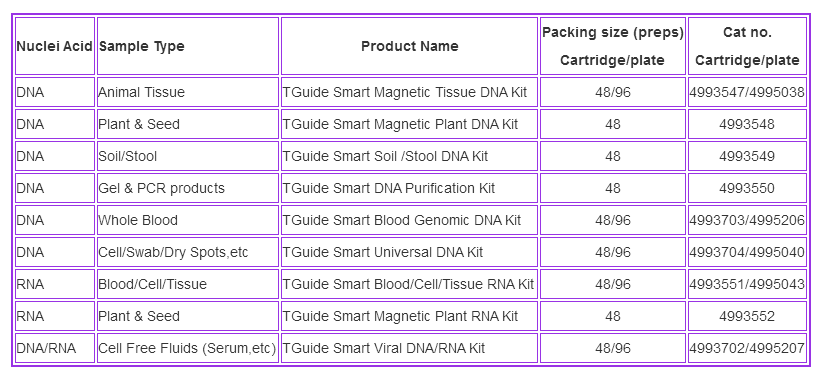Viewport: 834px width, 381px height.
Task: Select the Whole Blood sample cell
Action: [188, 220]
